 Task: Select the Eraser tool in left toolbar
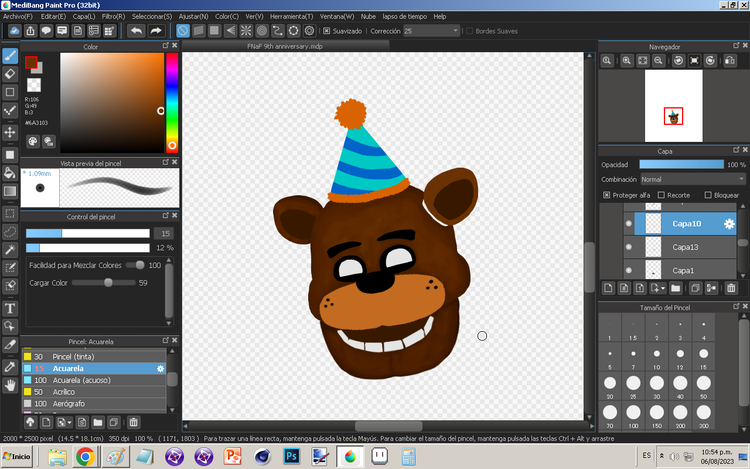coord(10,74)
